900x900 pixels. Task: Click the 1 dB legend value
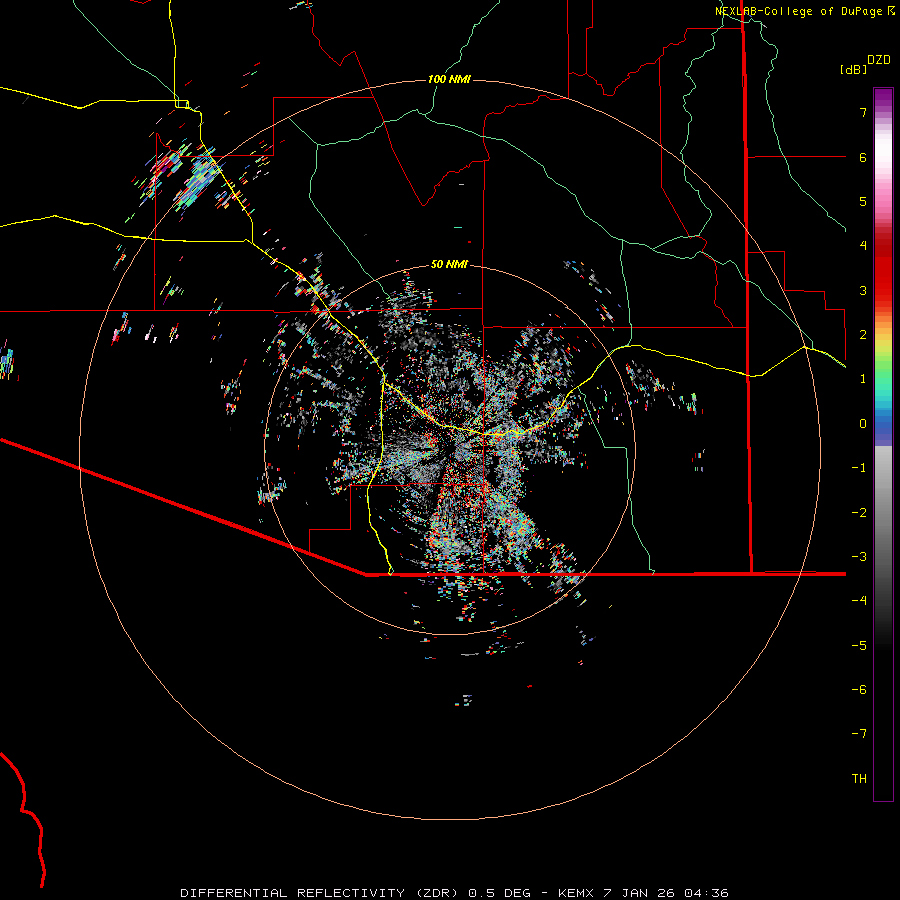(863, 379)
